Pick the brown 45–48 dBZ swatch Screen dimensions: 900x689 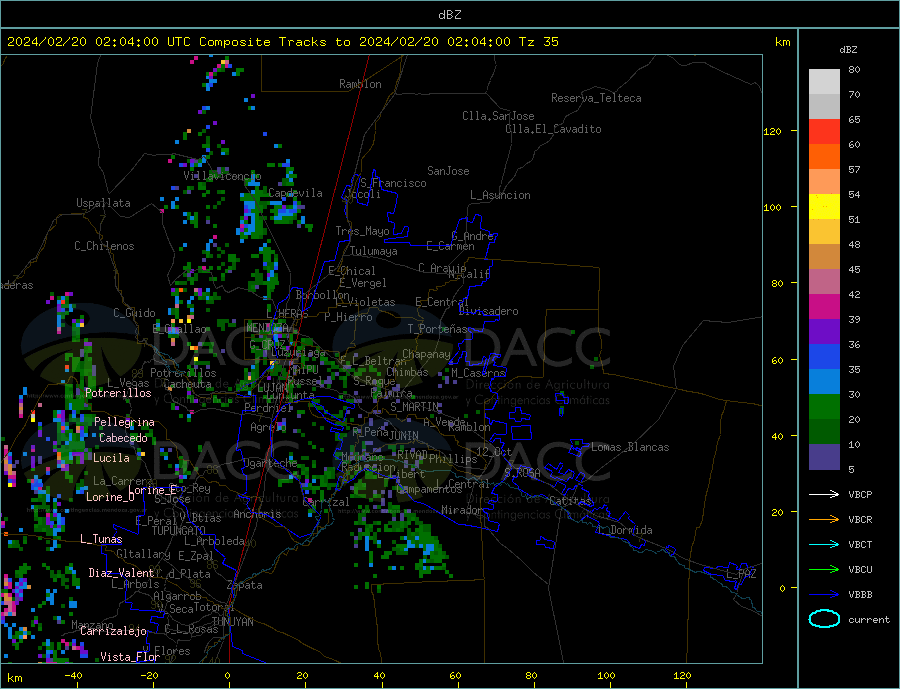(824, 257)
